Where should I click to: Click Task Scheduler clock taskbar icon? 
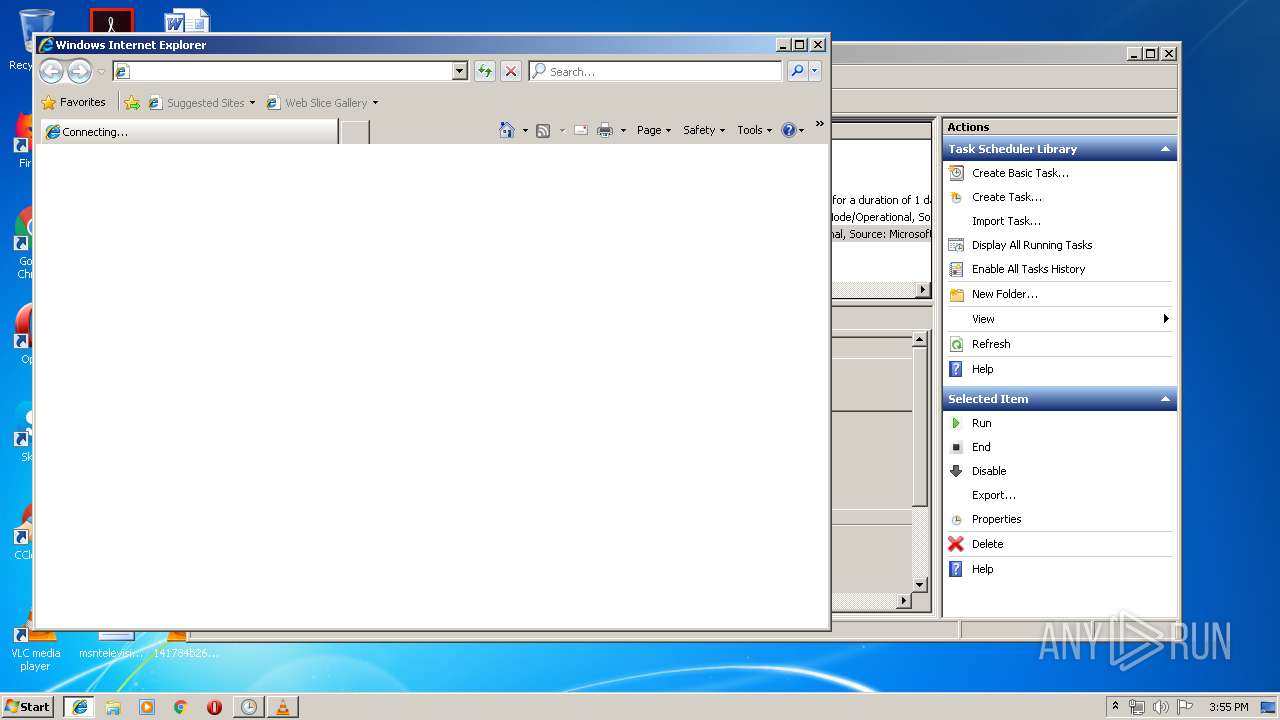coord(248,707)
